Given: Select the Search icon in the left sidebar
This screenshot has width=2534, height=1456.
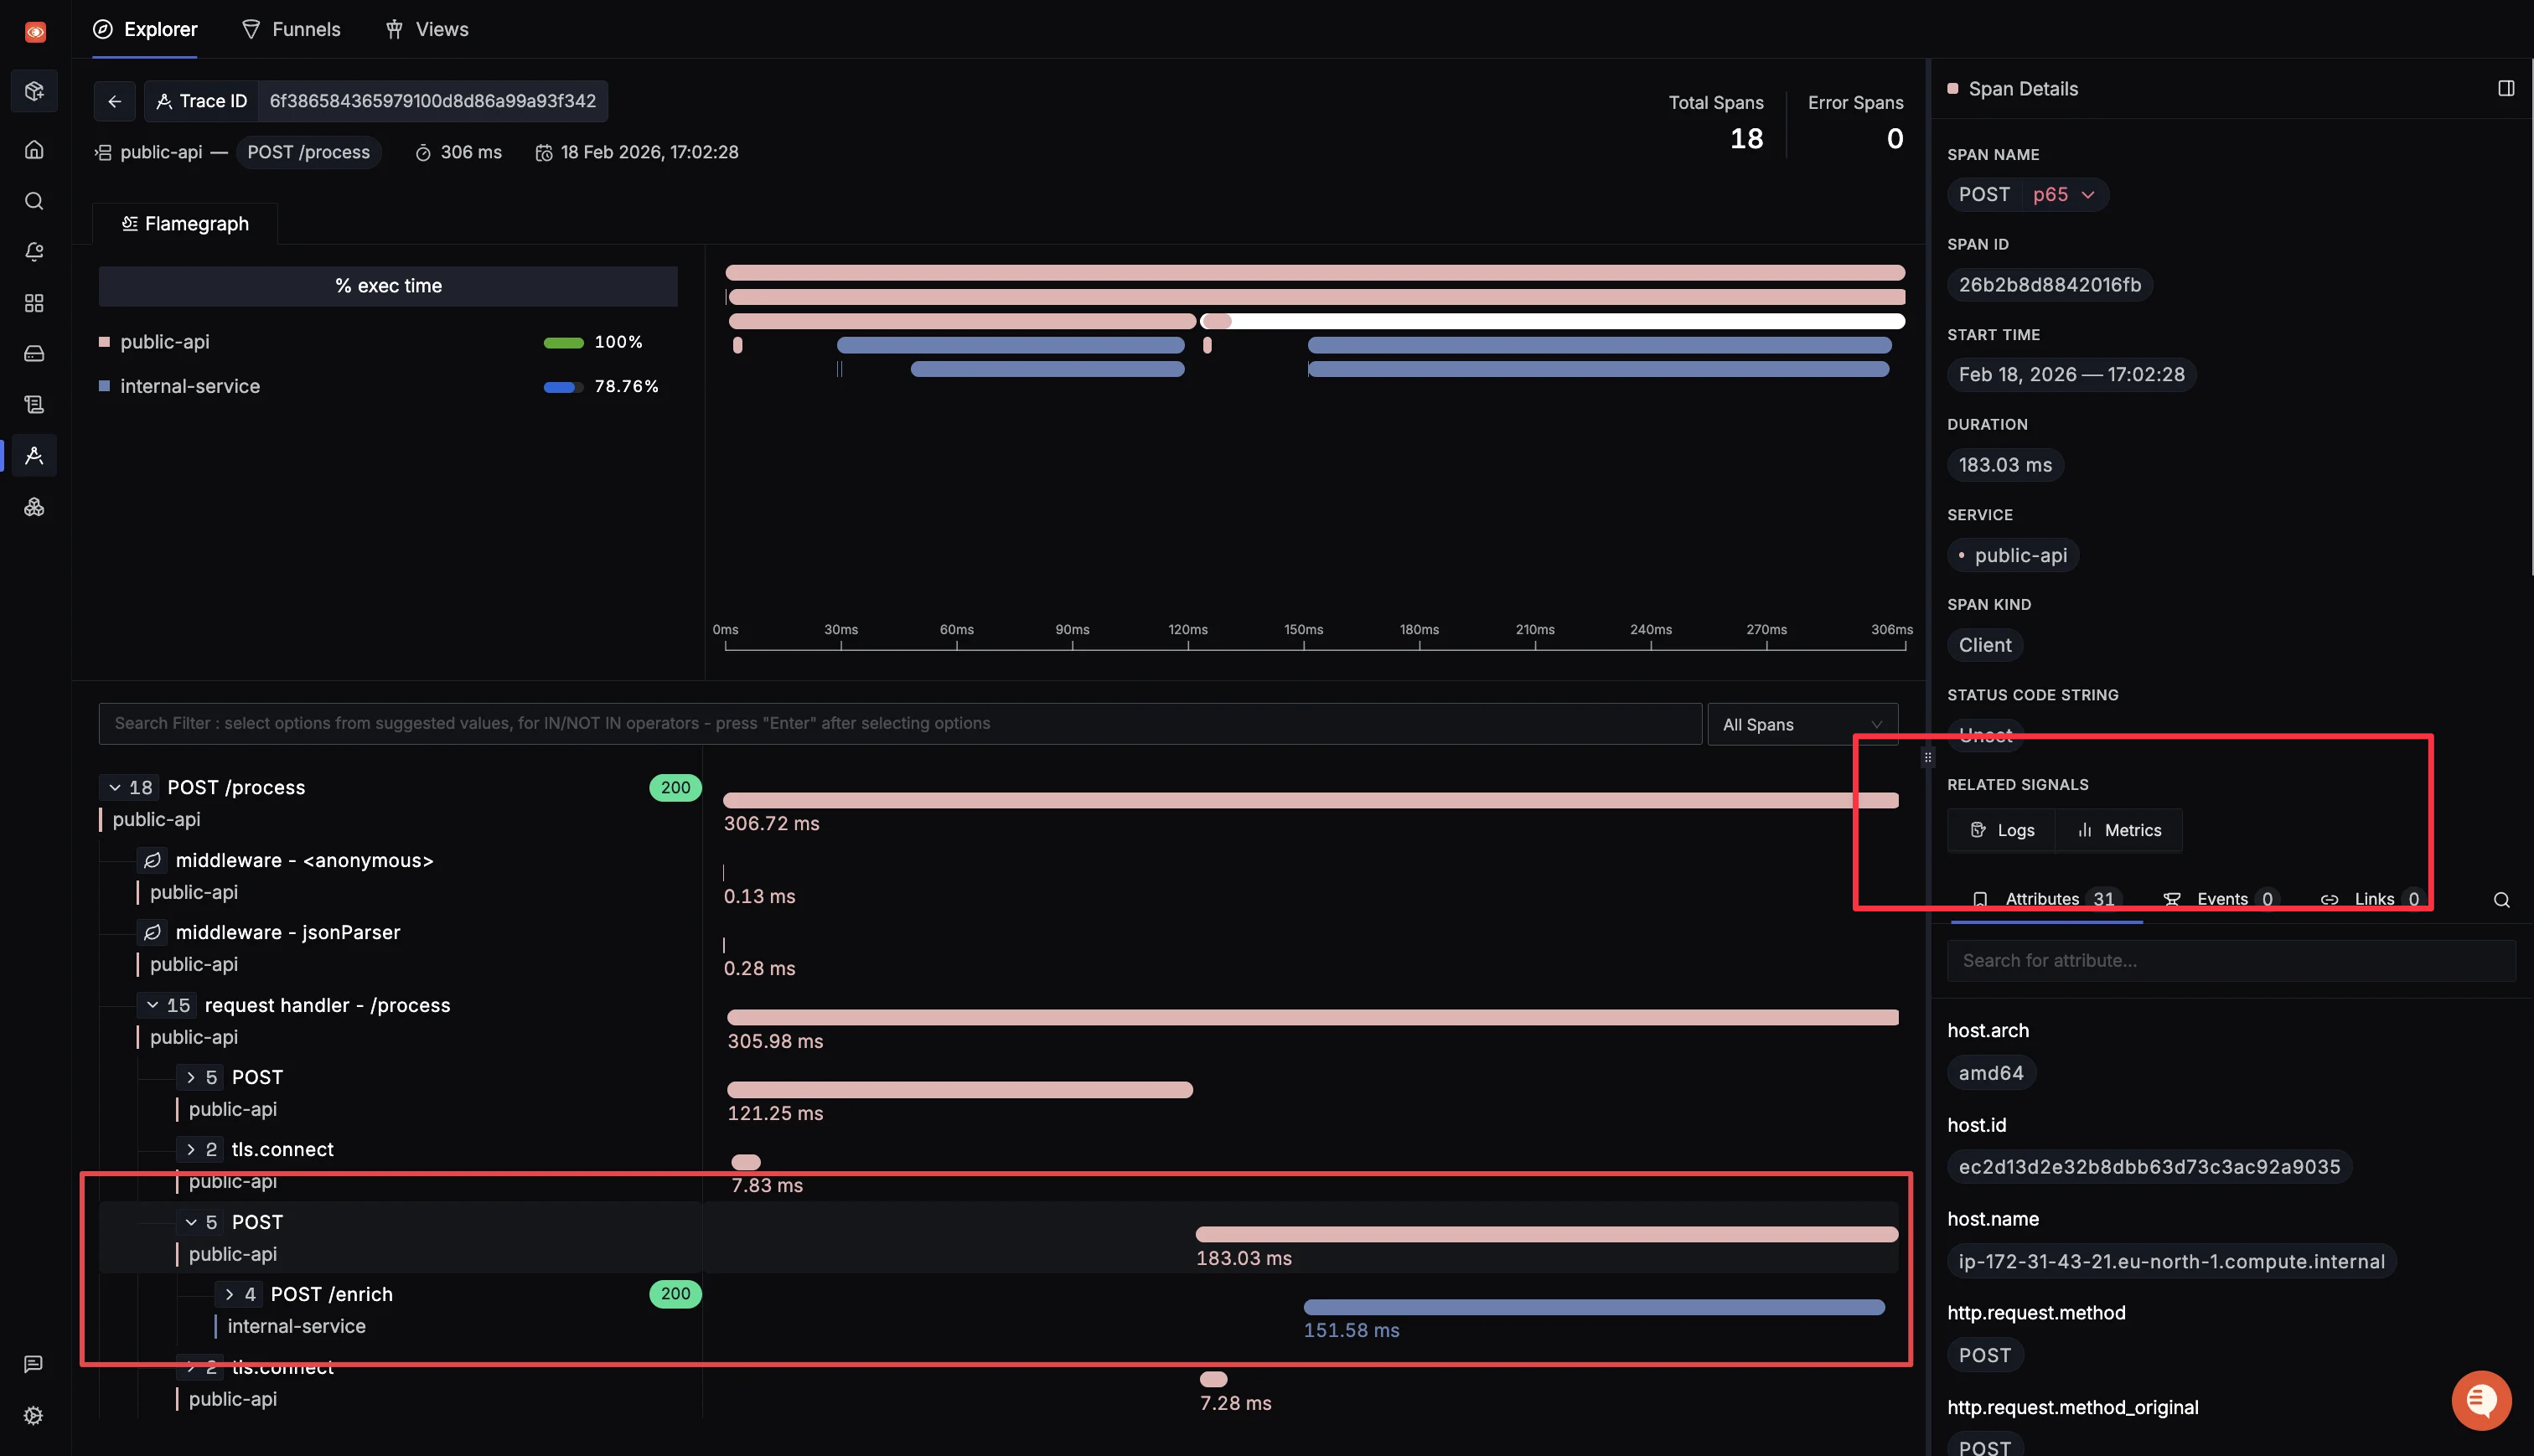Looking at the screenshot, I should click(x=34, y=200).
